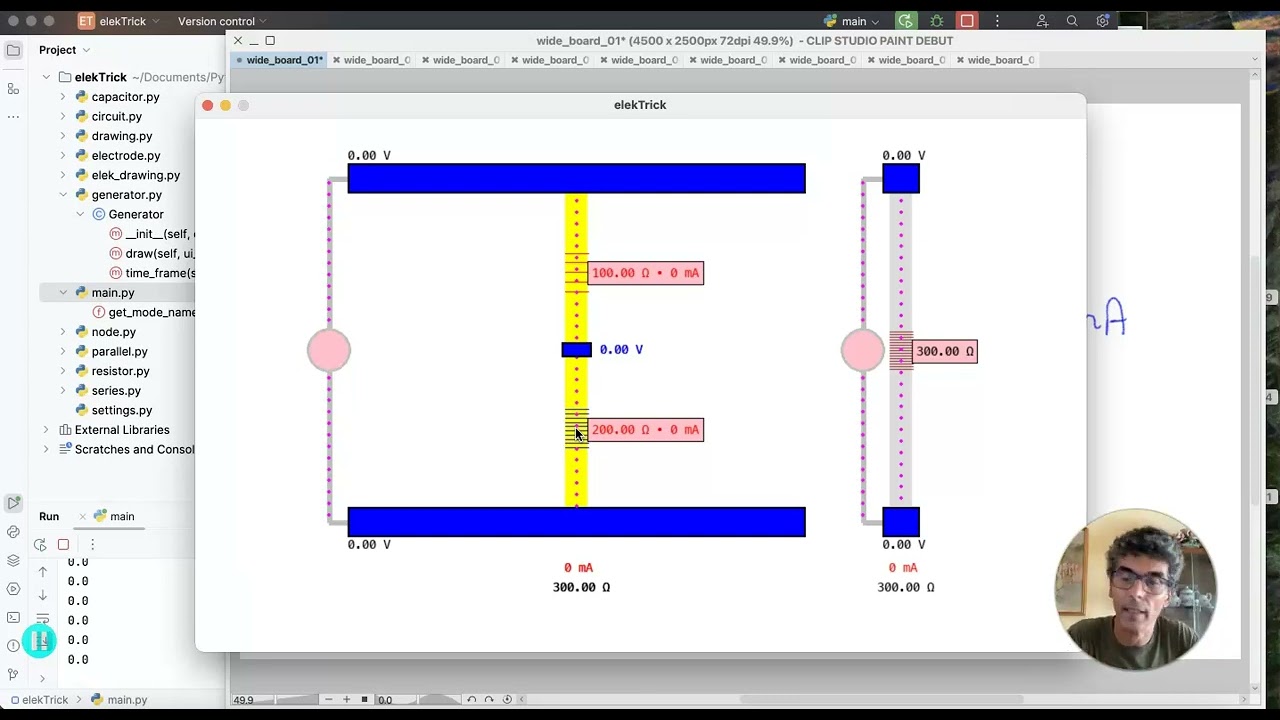Image resolution: width=1280 pixels, height=720 pixels.
Task: Click elekTrick breadcrumb in status bar
Action: pos(39,700)
